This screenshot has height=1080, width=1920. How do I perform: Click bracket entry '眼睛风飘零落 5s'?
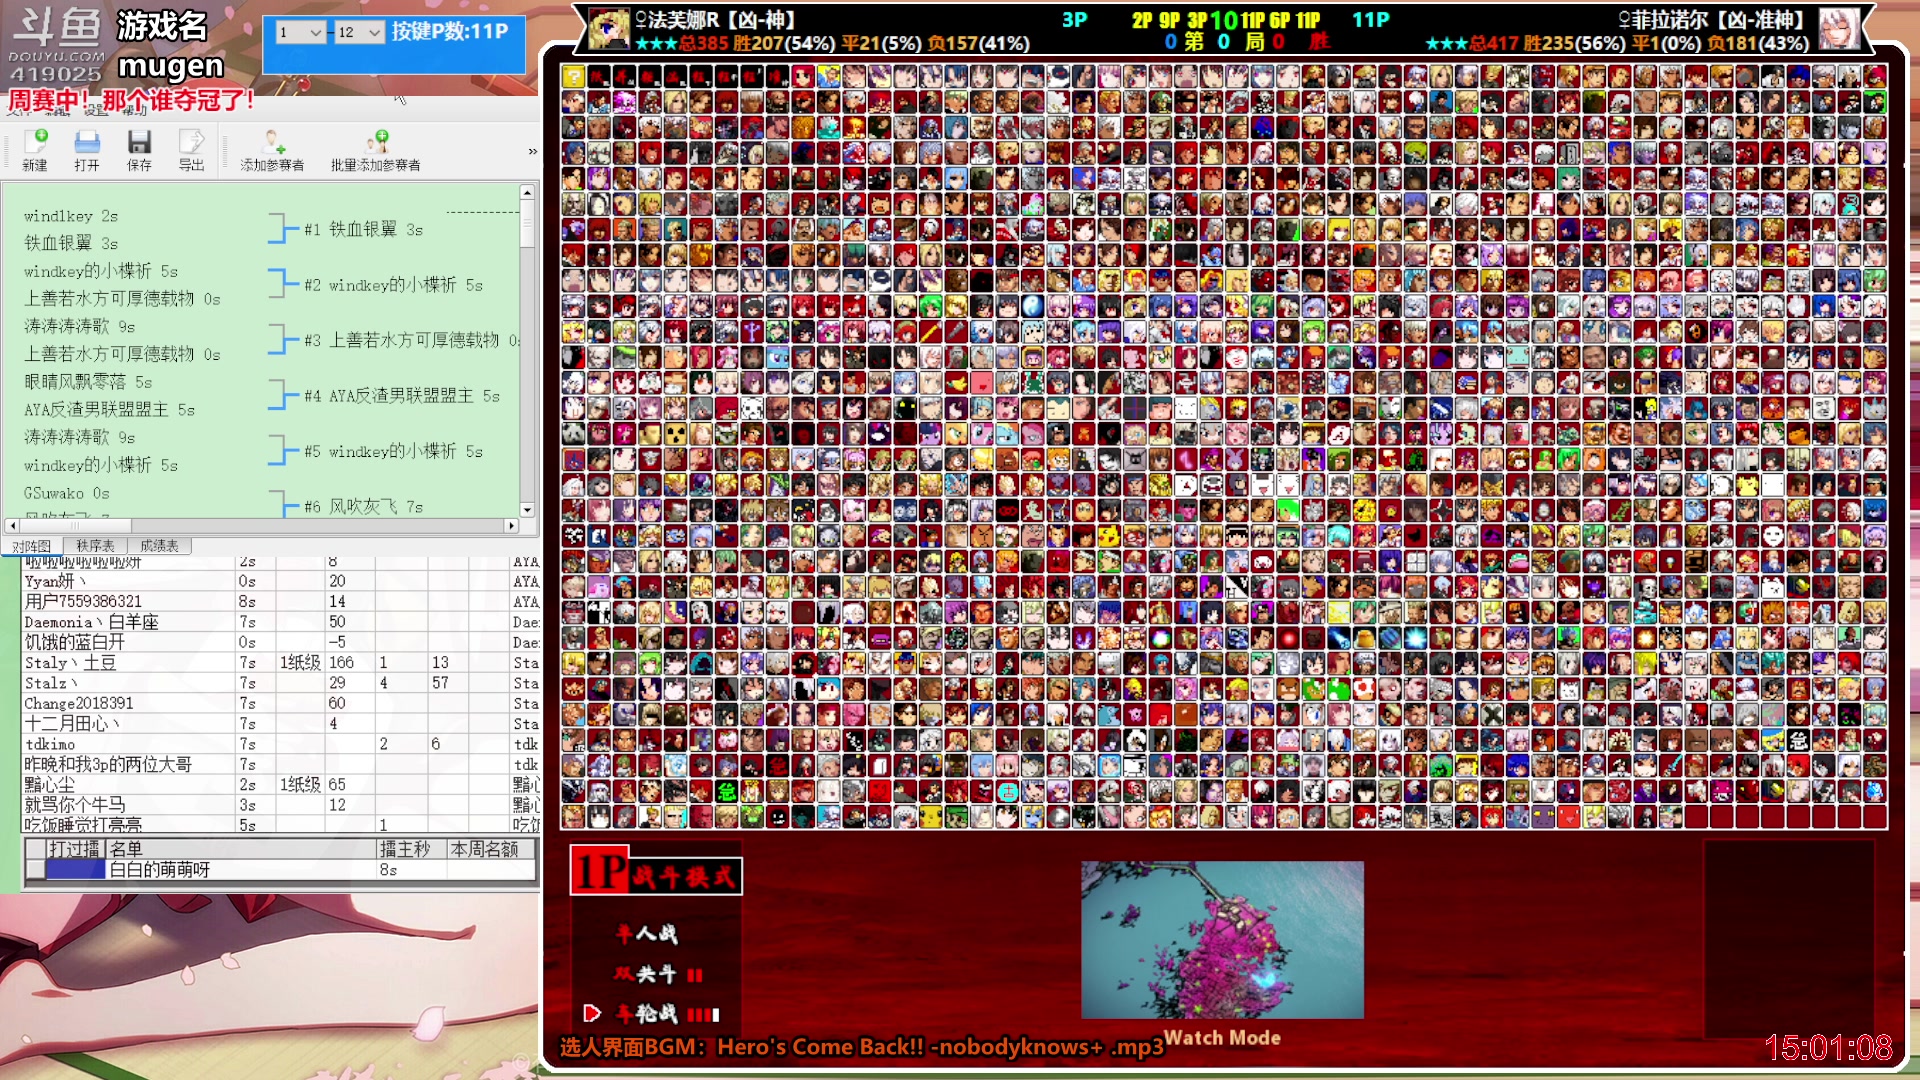click(88, 382)
